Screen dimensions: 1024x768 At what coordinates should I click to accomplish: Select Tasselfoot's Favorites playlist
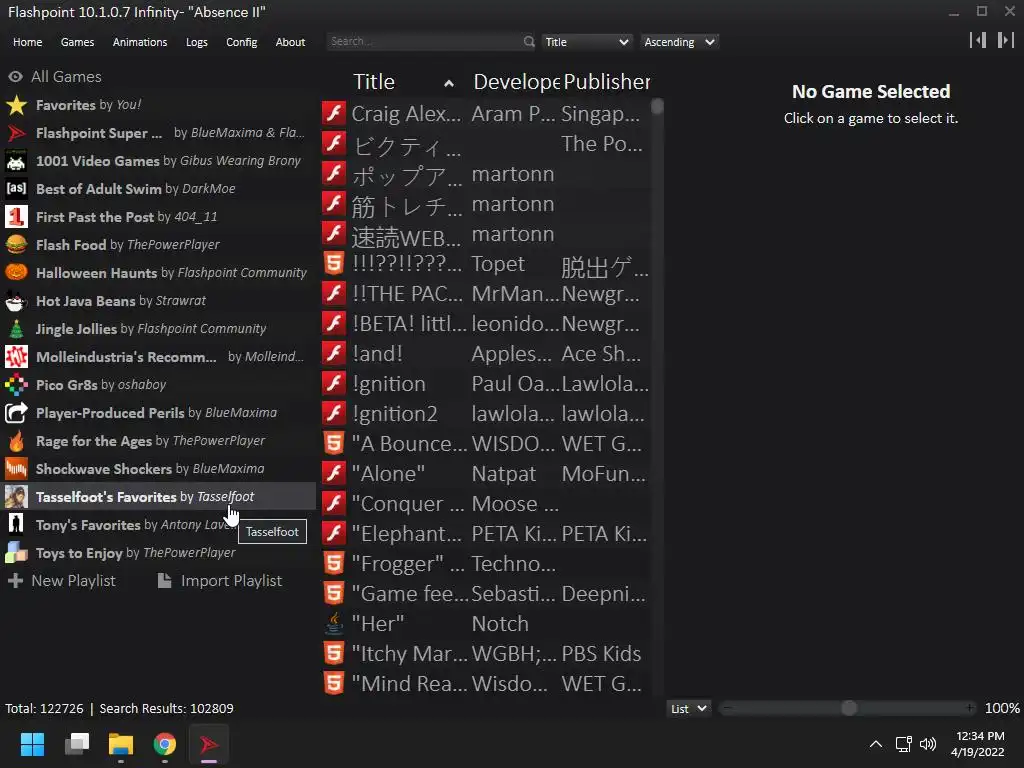159,496
